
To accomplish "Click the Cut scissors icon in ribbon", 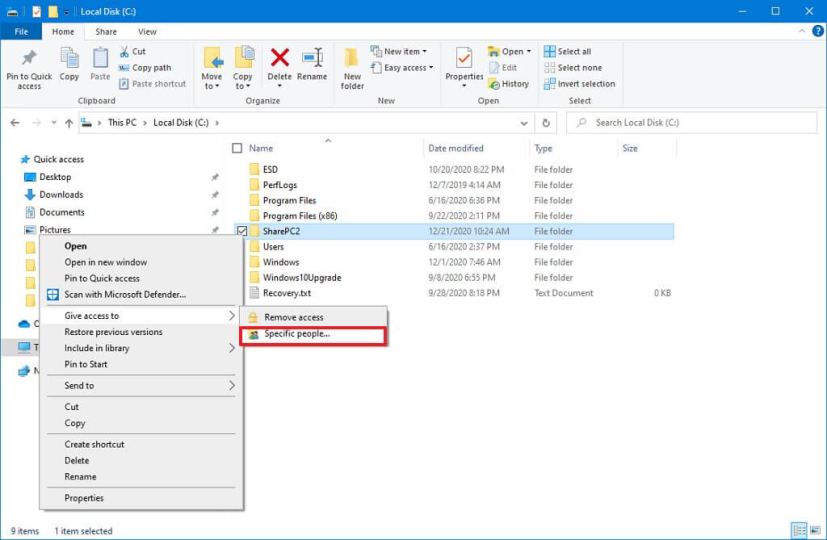I will point(124,51).
